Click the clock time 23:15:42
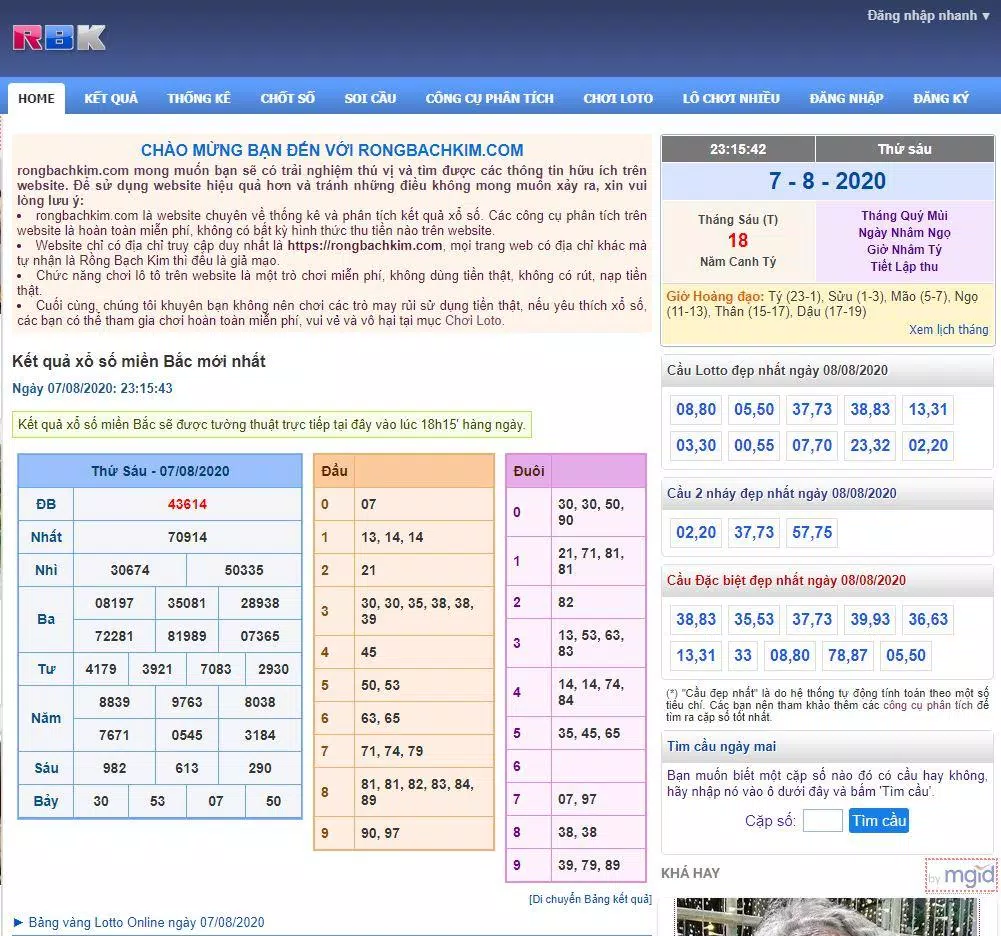Screen dimensions: 1001x936 coord(738,149)
